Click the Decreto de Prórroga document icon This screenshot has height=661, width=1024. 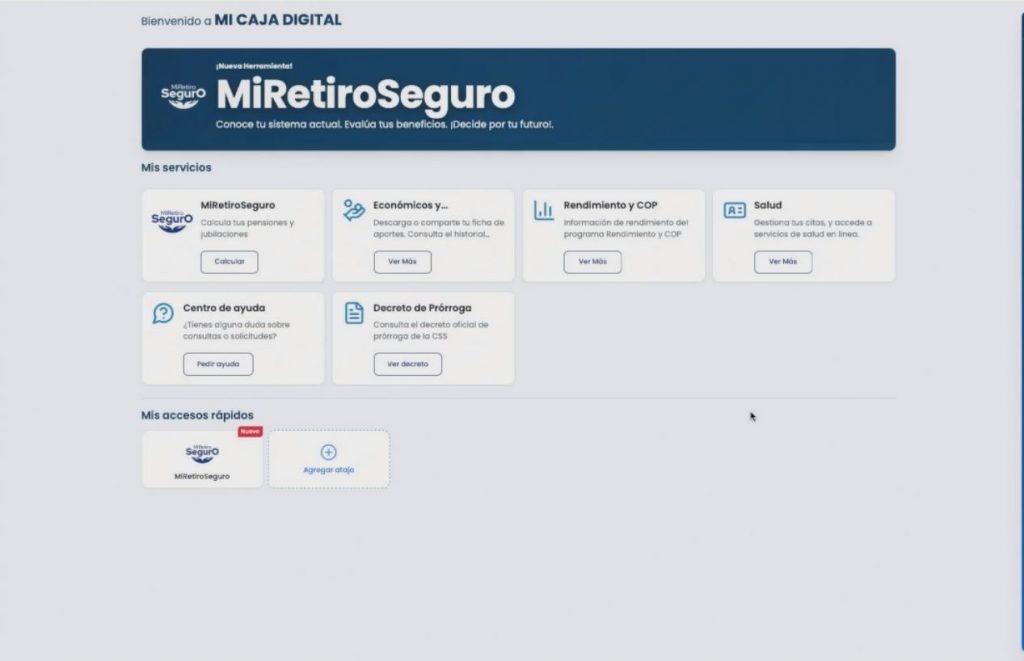pyautogui.click(x=354, y=312)
